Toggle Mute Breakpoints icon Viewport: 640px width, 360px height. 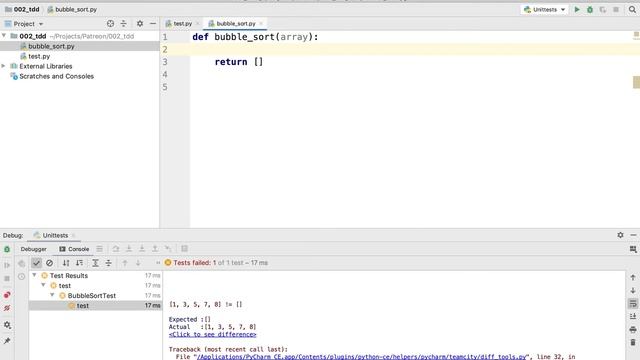[x=7, y=308]
